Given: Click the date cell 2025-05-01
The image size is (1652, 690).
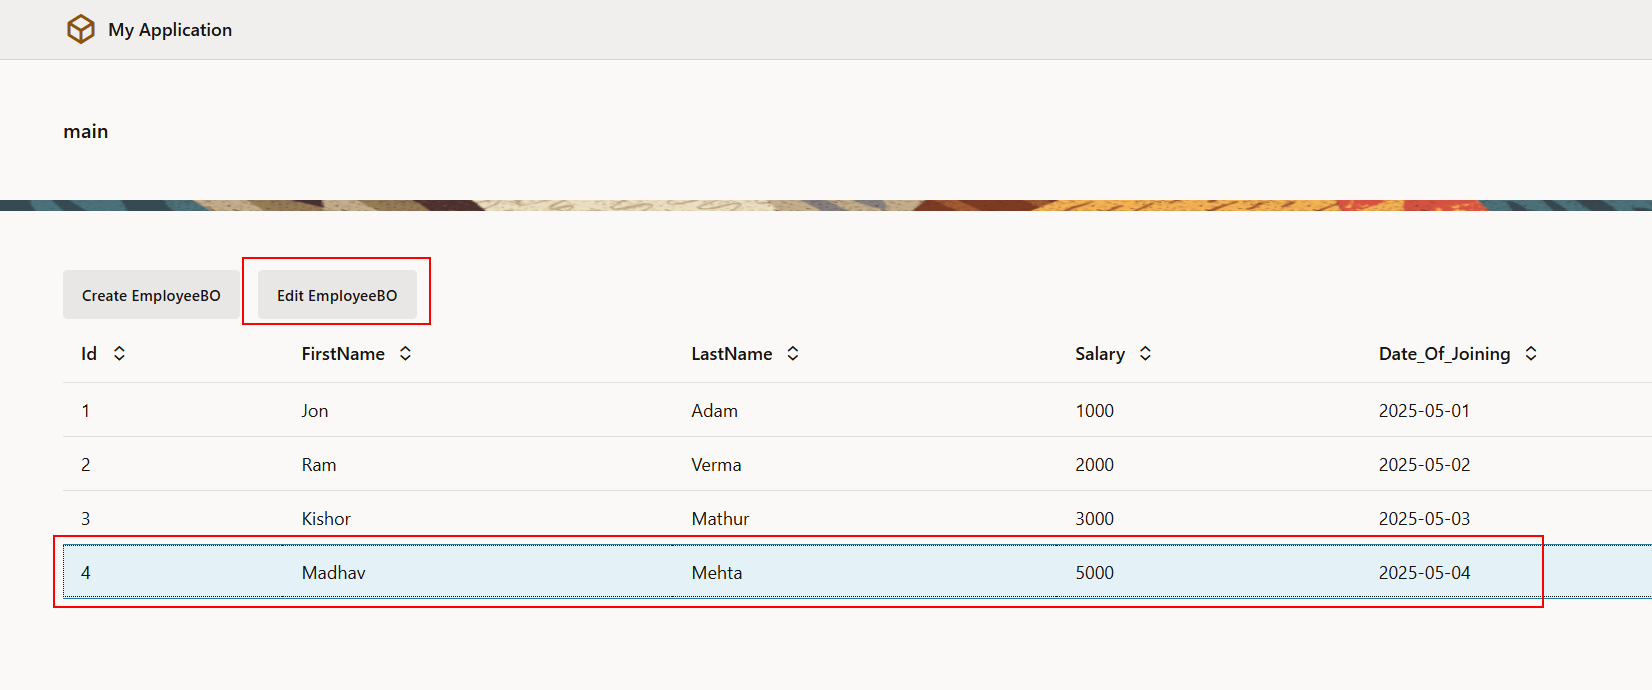Looking at the screenshot, I should (1424, 411).
